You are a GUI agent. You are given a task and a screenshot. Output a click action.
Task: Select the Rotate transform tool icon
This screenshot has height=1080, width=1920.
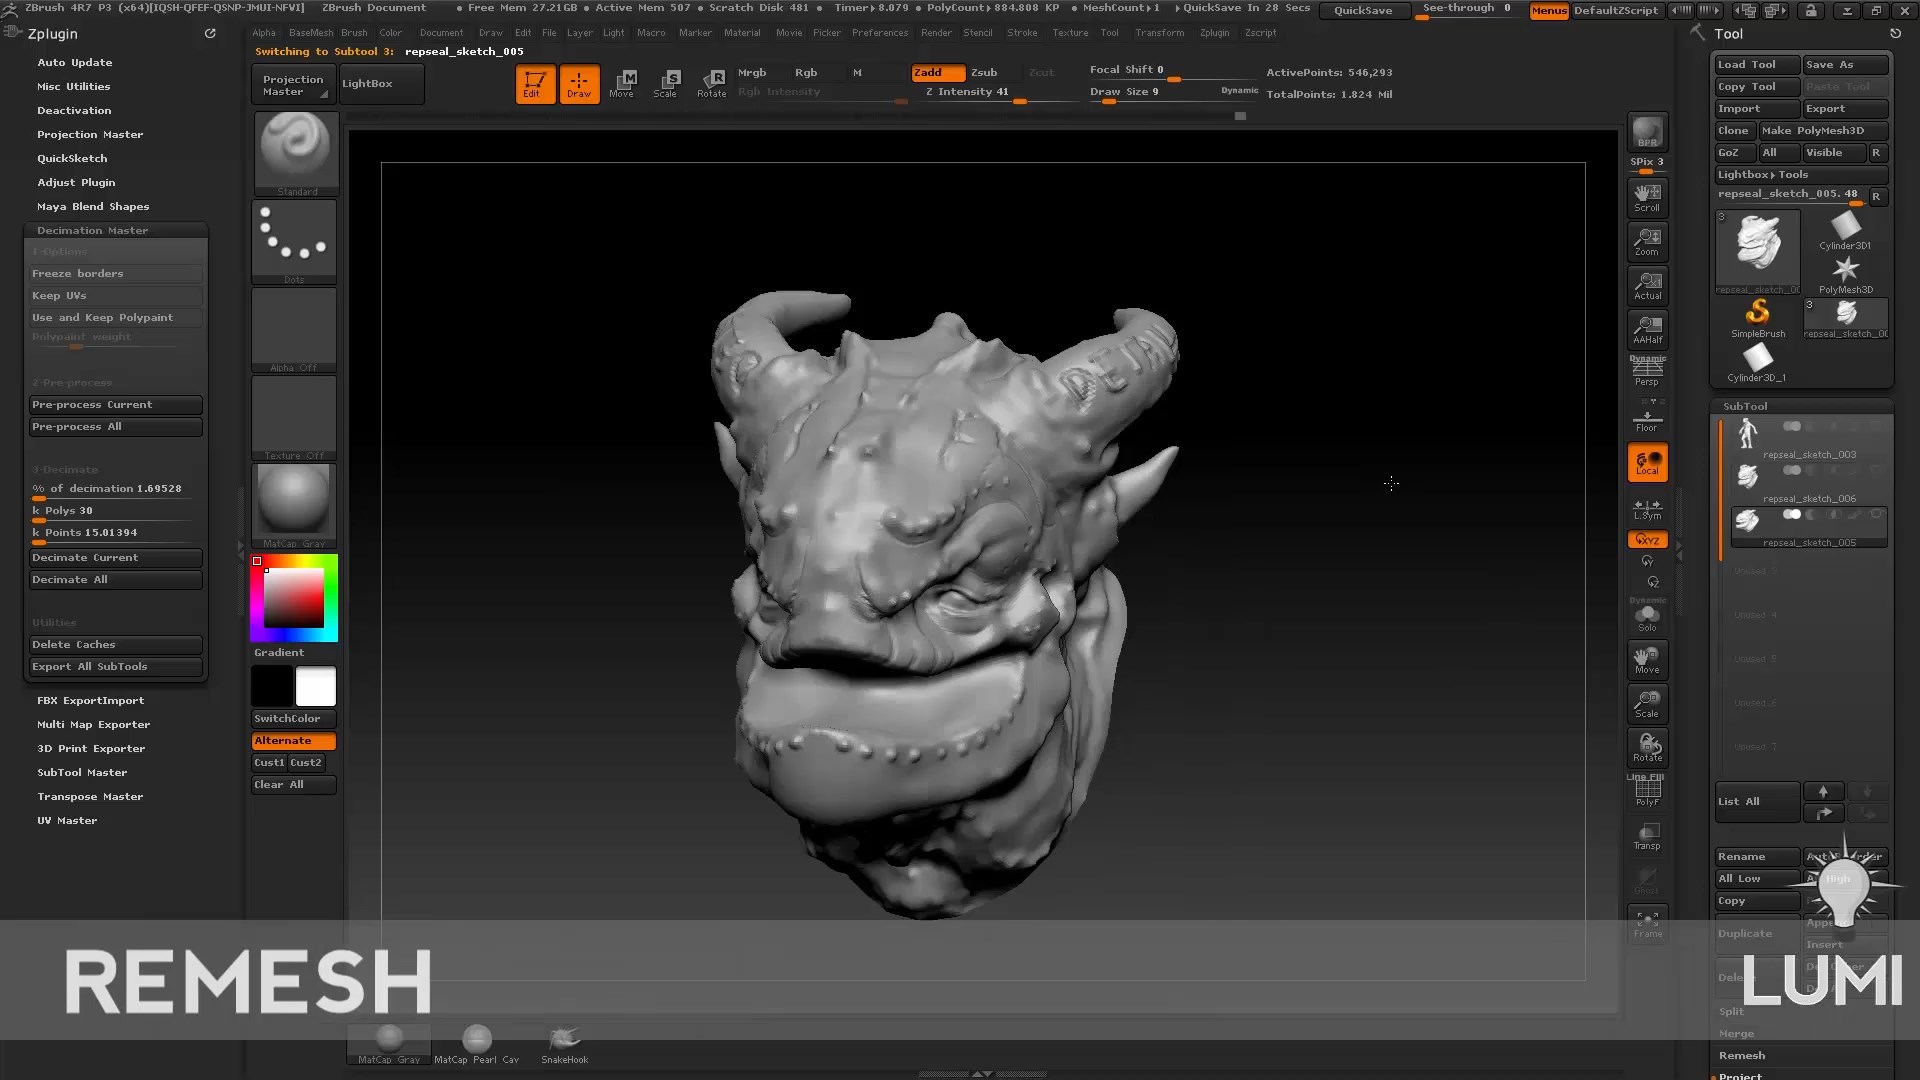[x=711, y=83]
